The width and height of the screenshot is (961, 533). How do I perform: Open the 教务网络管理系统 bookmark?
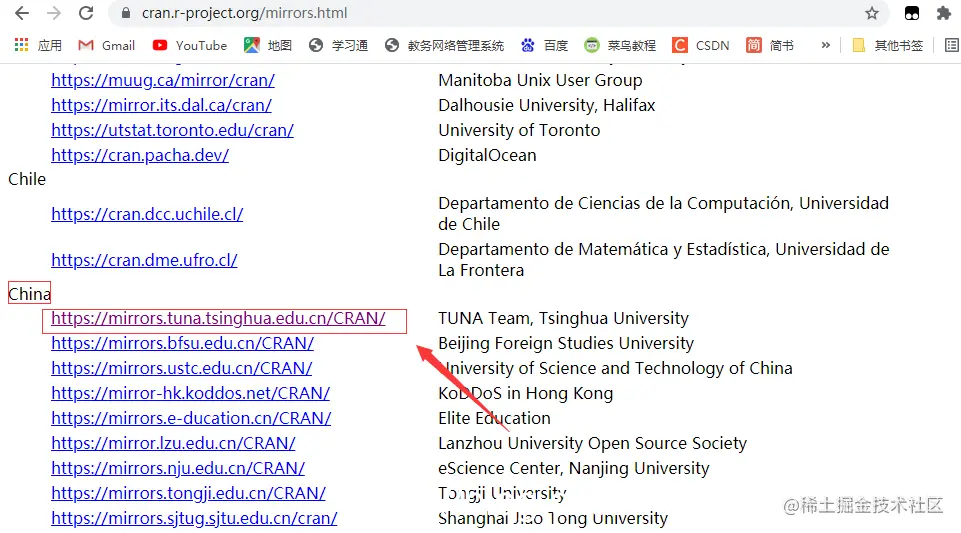tap(444, 45)
